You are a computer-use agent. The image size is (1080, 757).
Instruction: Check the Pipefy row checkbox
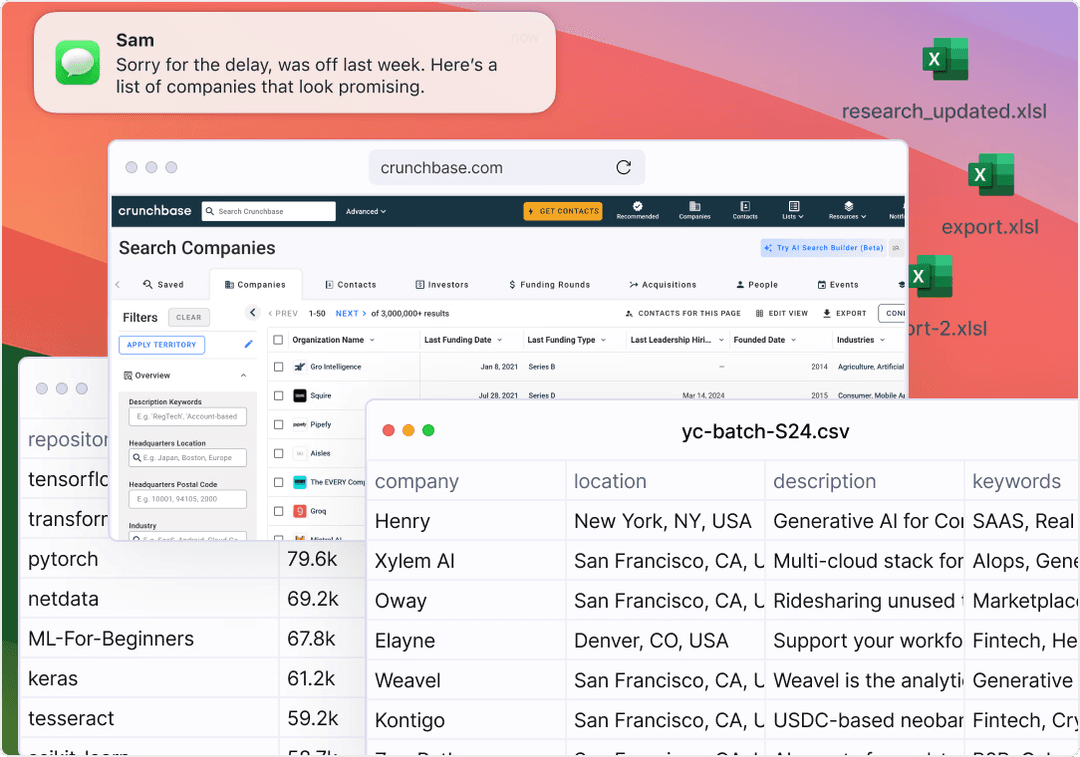click(x=278, y=425)
